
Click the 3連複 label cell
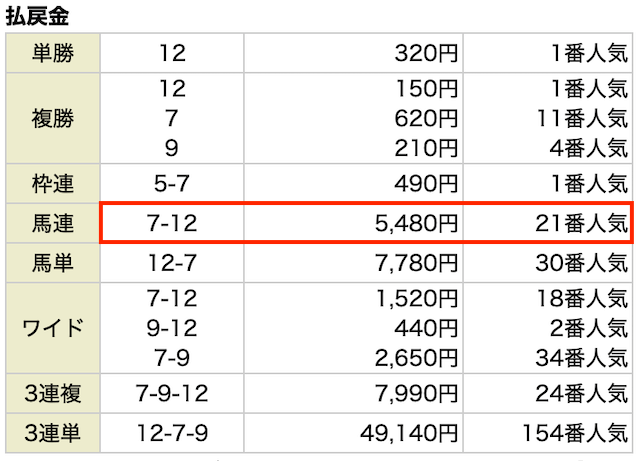pos(53,393)
